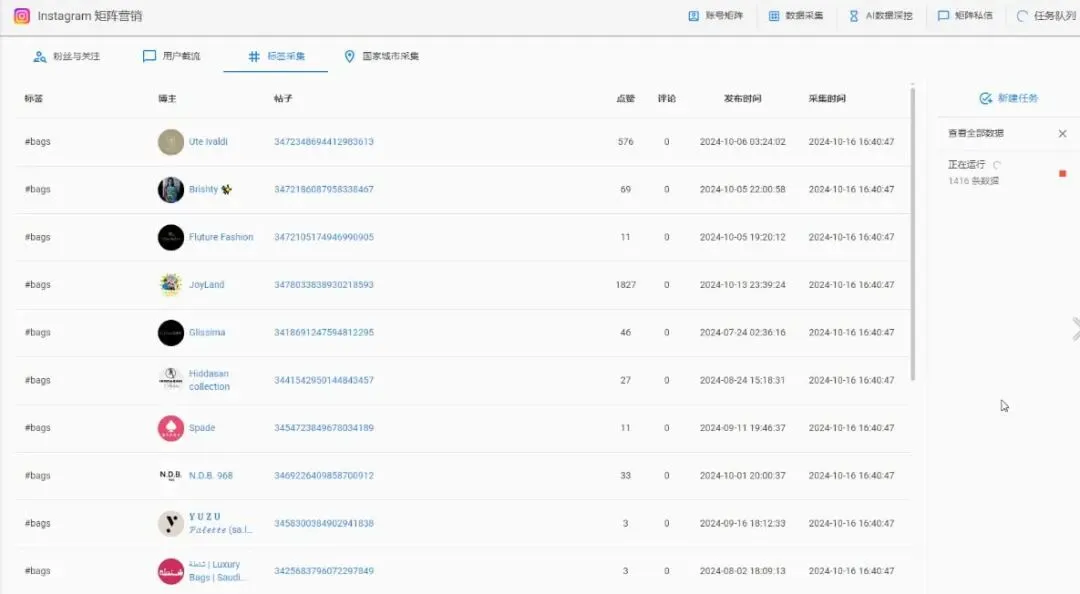Open AI数据挖掘 using its hourglass icon
The image size is (1080, 594).
point(851,15)
